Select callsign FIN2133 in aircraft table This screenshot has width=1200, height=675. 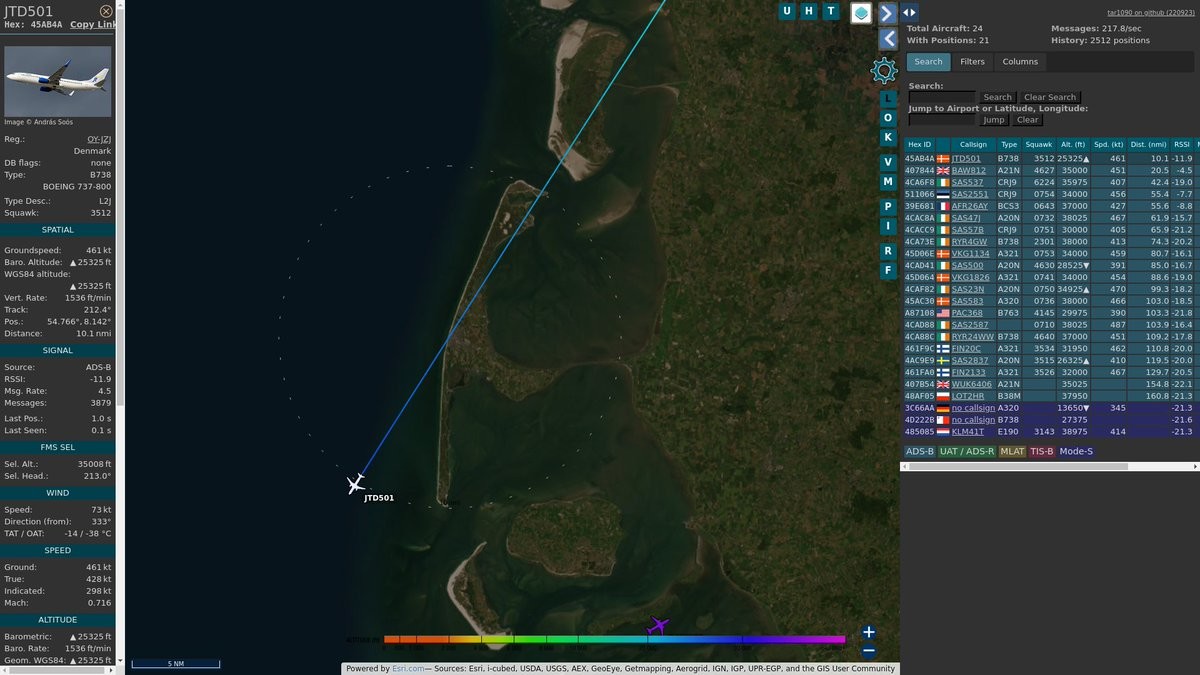[968, 372]
